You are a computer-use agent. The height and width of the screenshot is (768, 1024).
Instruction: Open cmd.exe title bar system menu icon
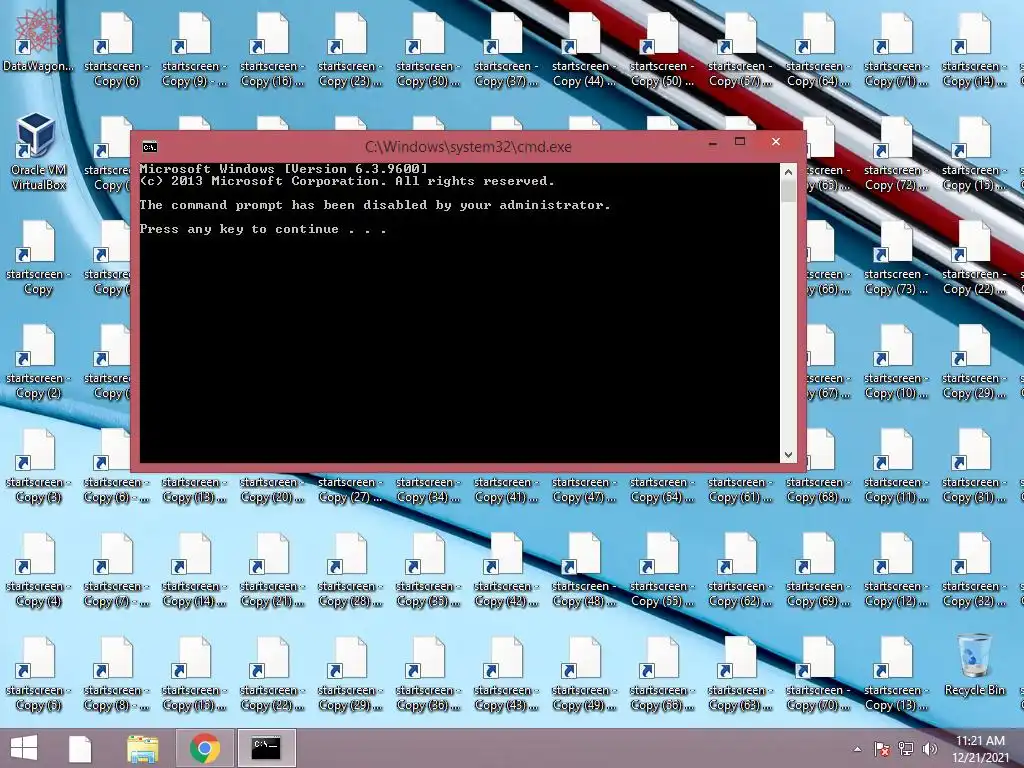pyautogui.click(x=150, y=146)
